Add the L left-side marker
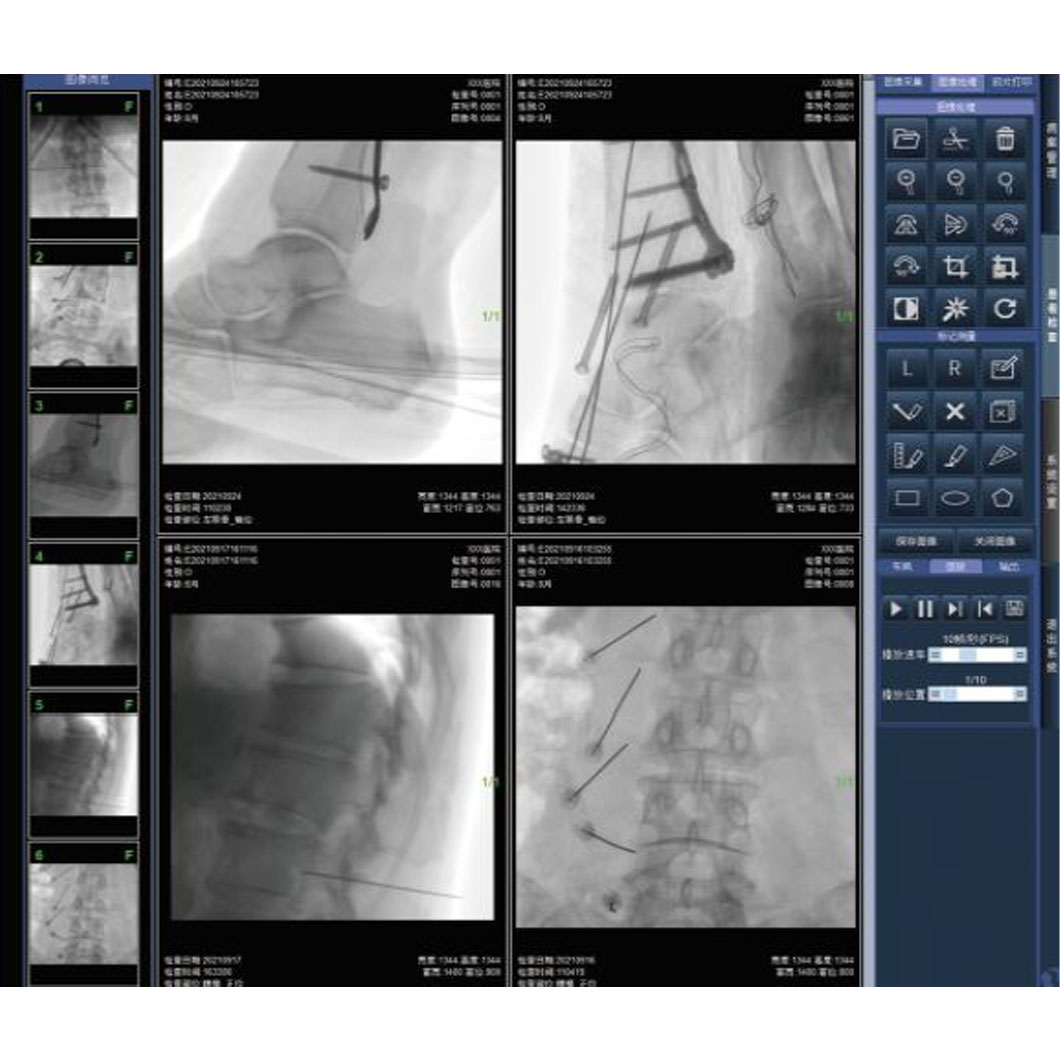The image size is (1060, 1060). coord(907,369)
